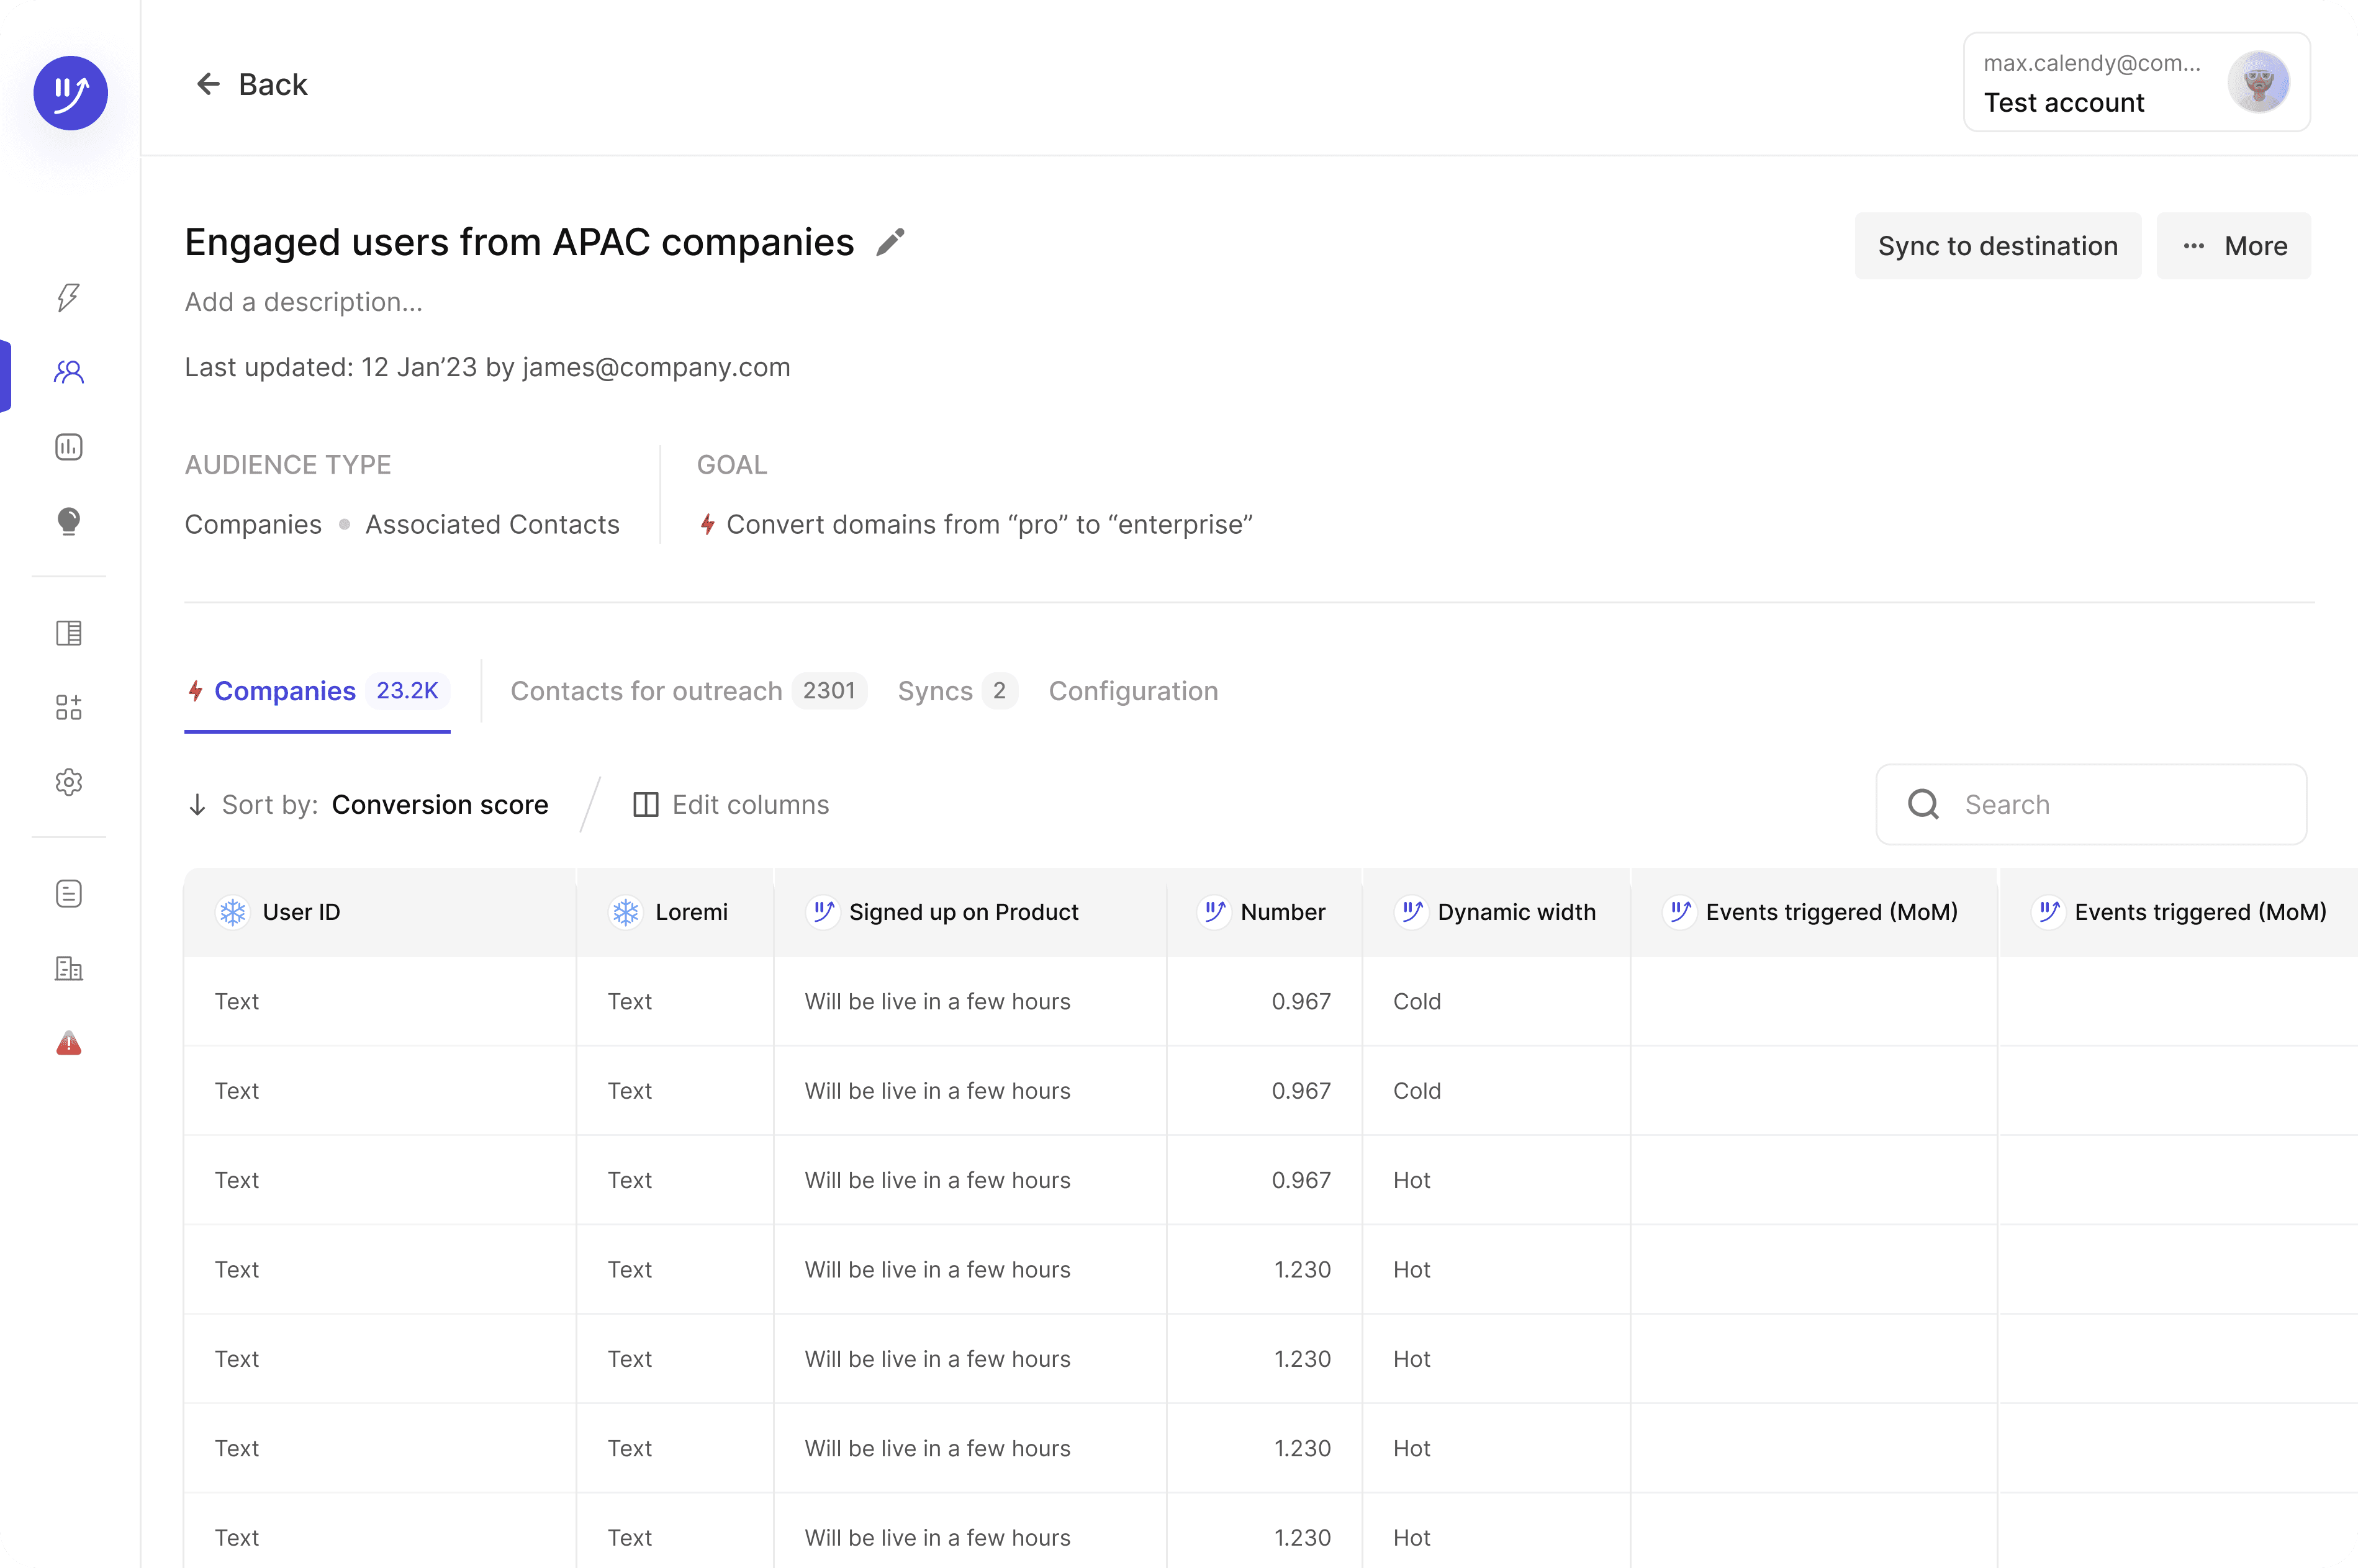The image size is (2358, 1568).
Task: Open the table layout sidebar icon
Action: [68, 633]
